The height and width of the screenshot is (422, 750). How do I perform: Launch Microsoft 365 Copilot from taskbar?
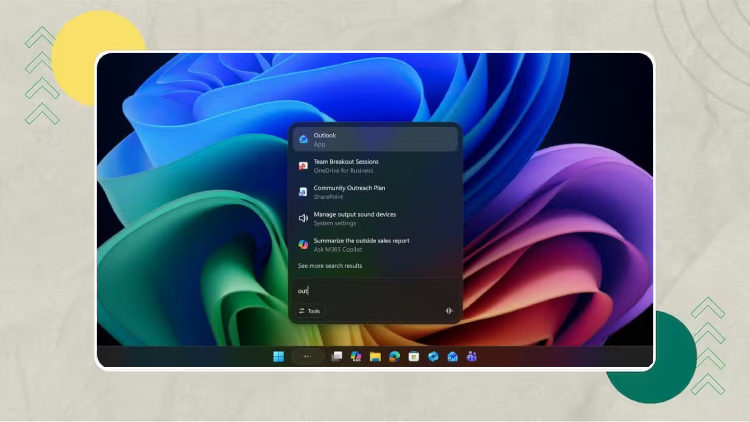coord(356,357)
